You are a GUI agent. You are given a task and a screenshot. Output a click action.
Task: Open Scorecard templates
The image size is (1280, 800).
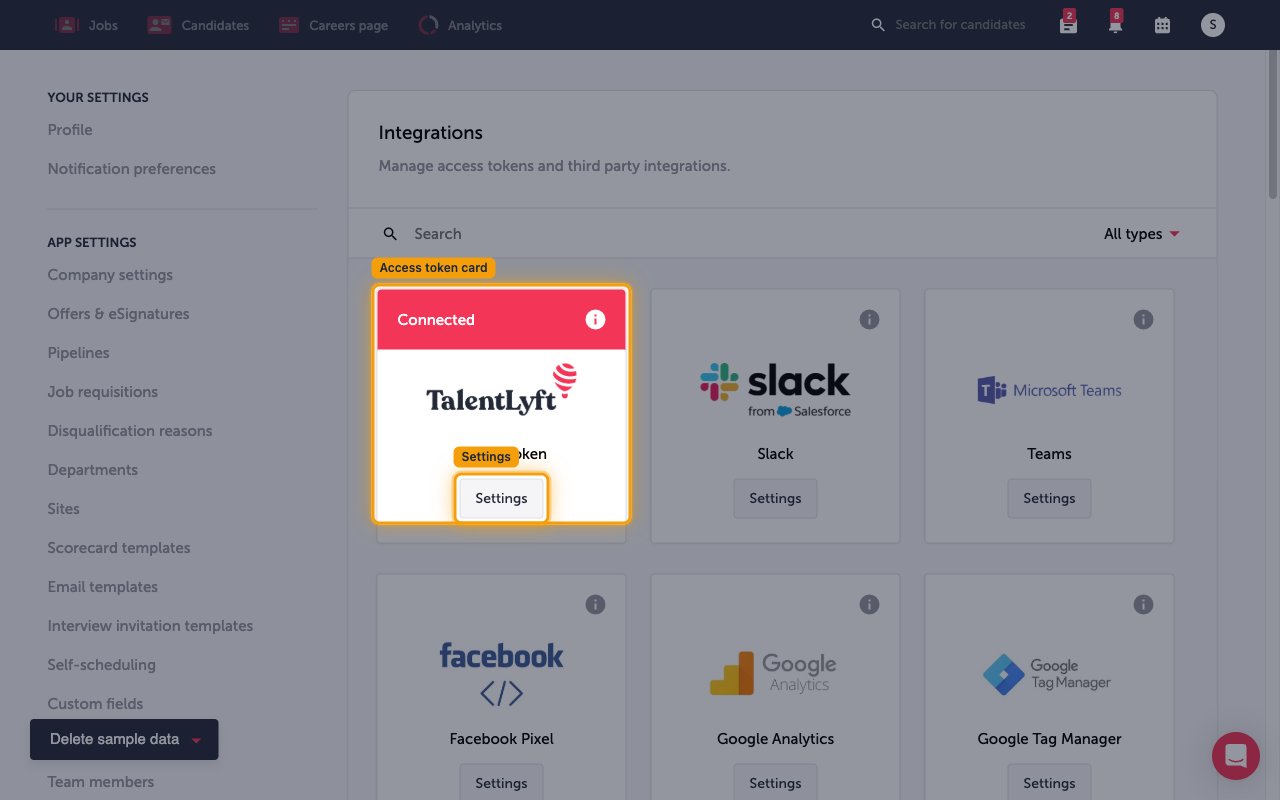pos(119,548)
